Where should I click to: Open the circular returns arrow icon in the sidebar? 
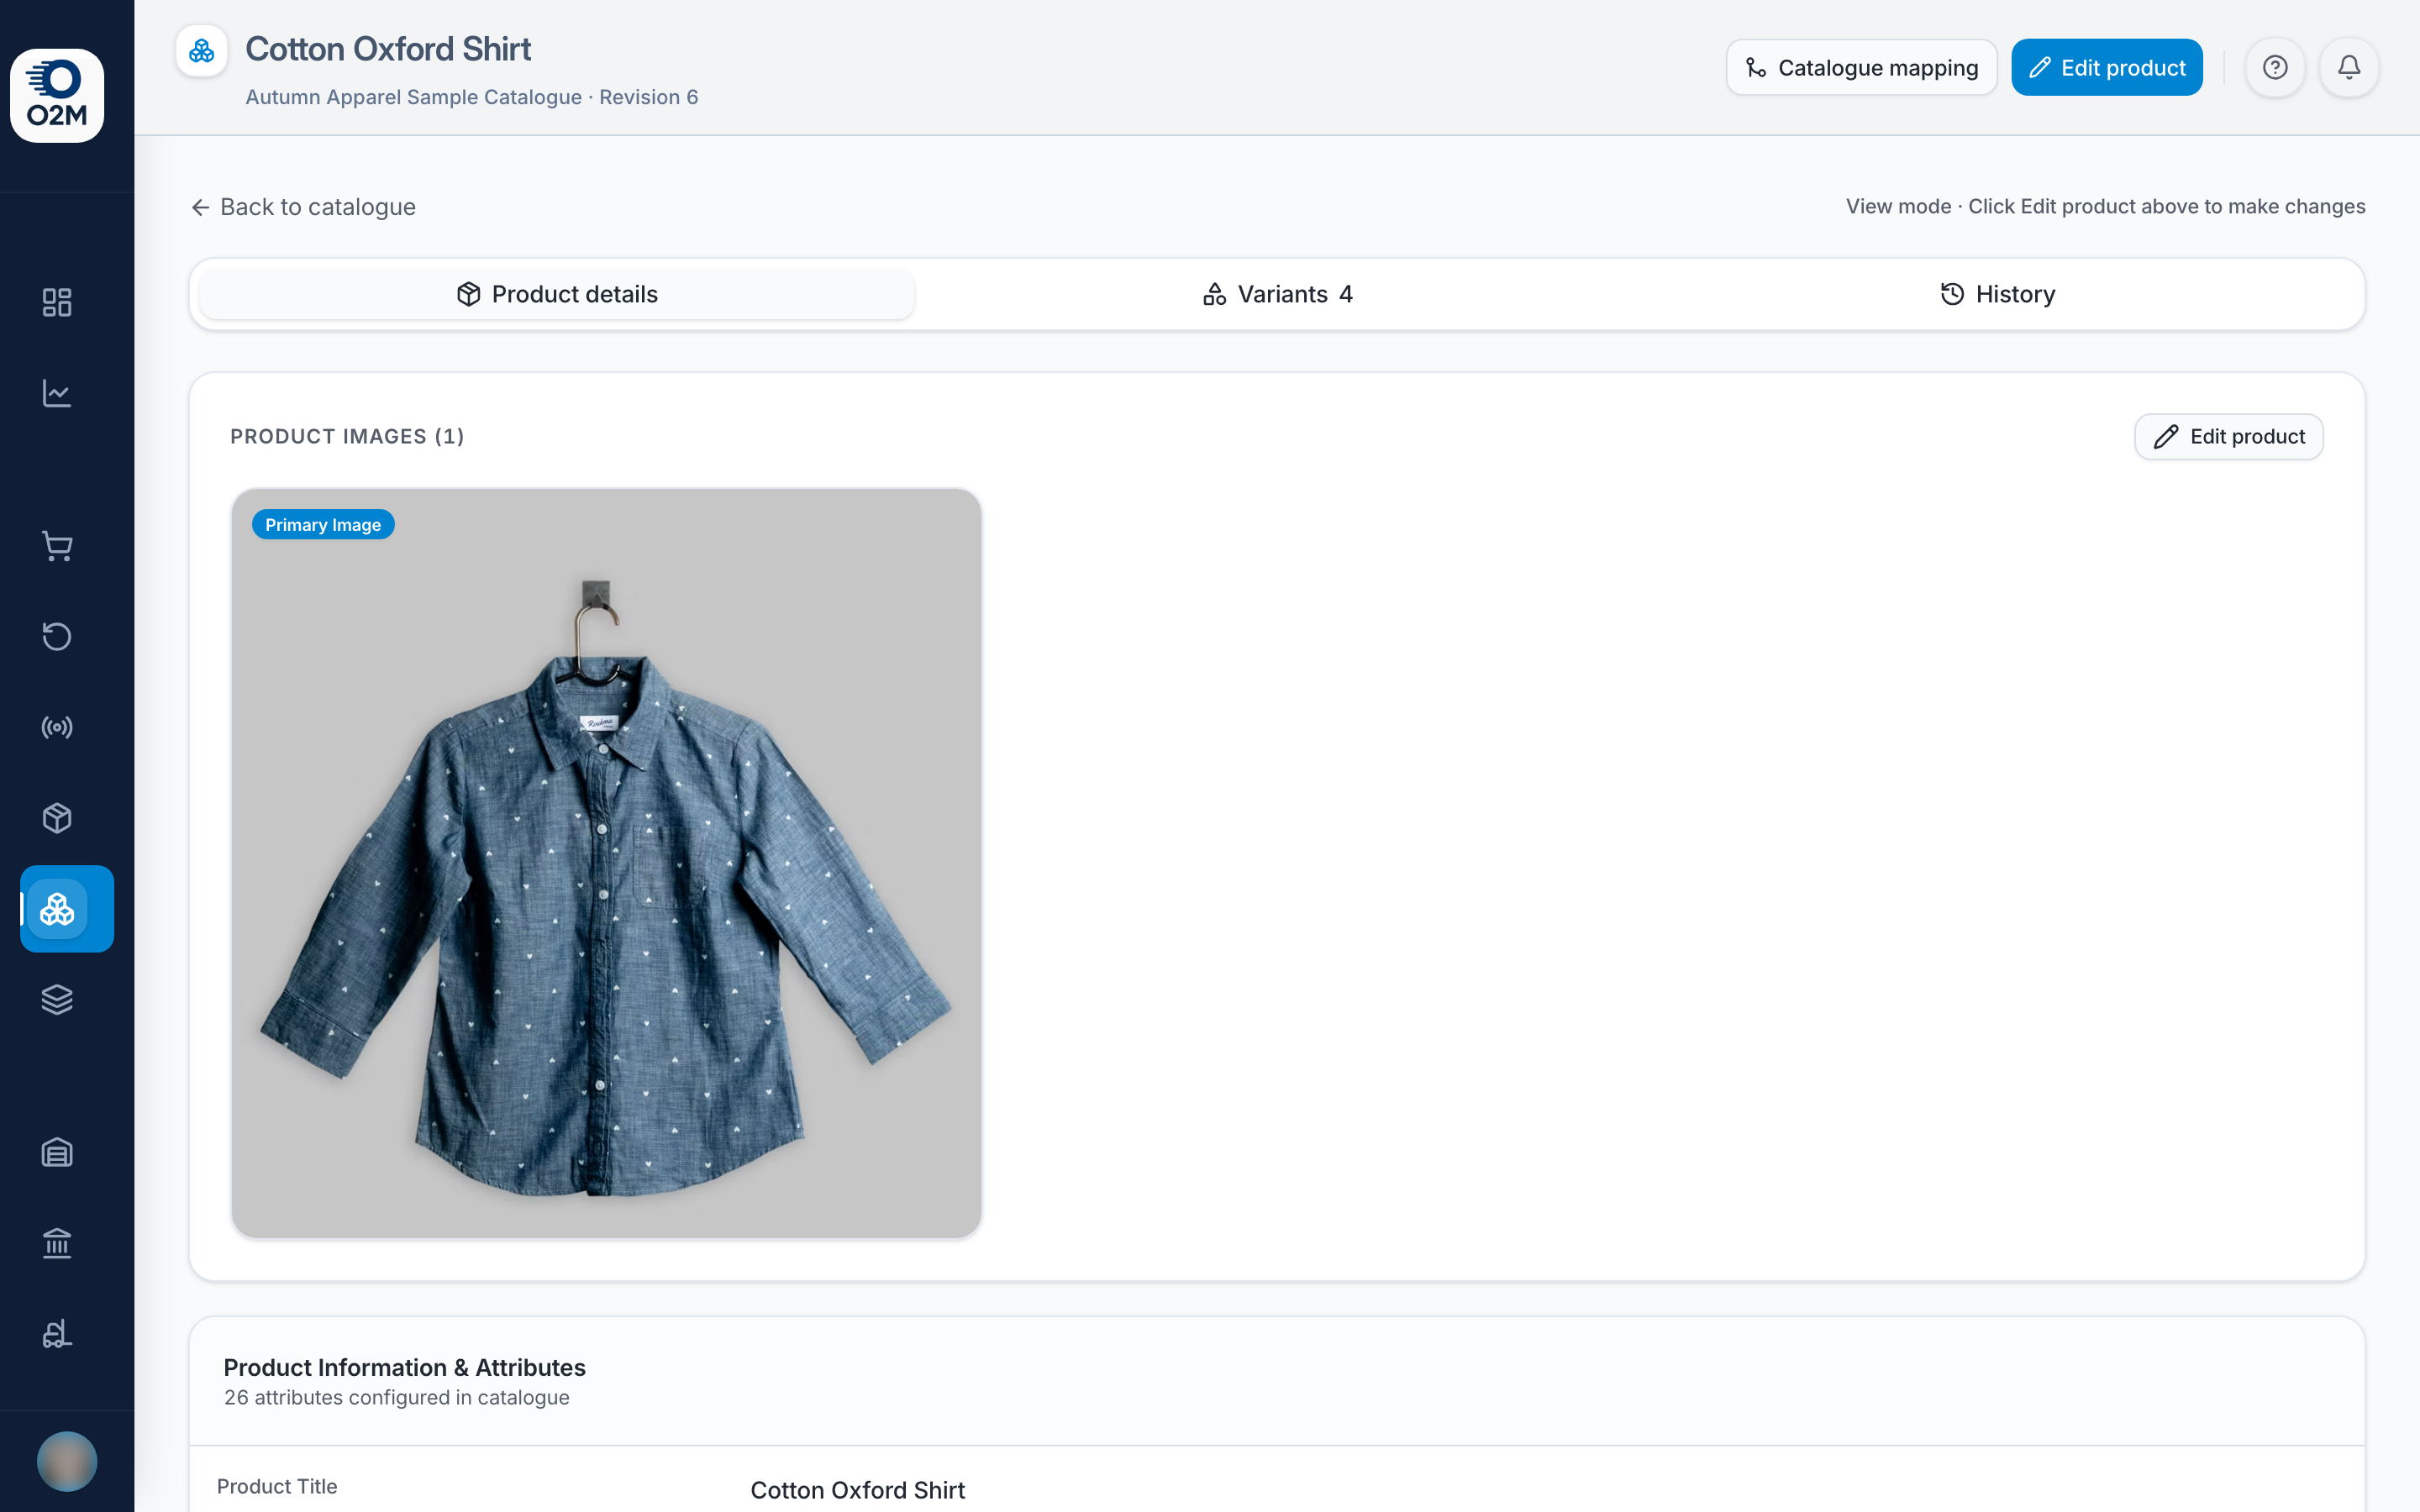(57, 636)
